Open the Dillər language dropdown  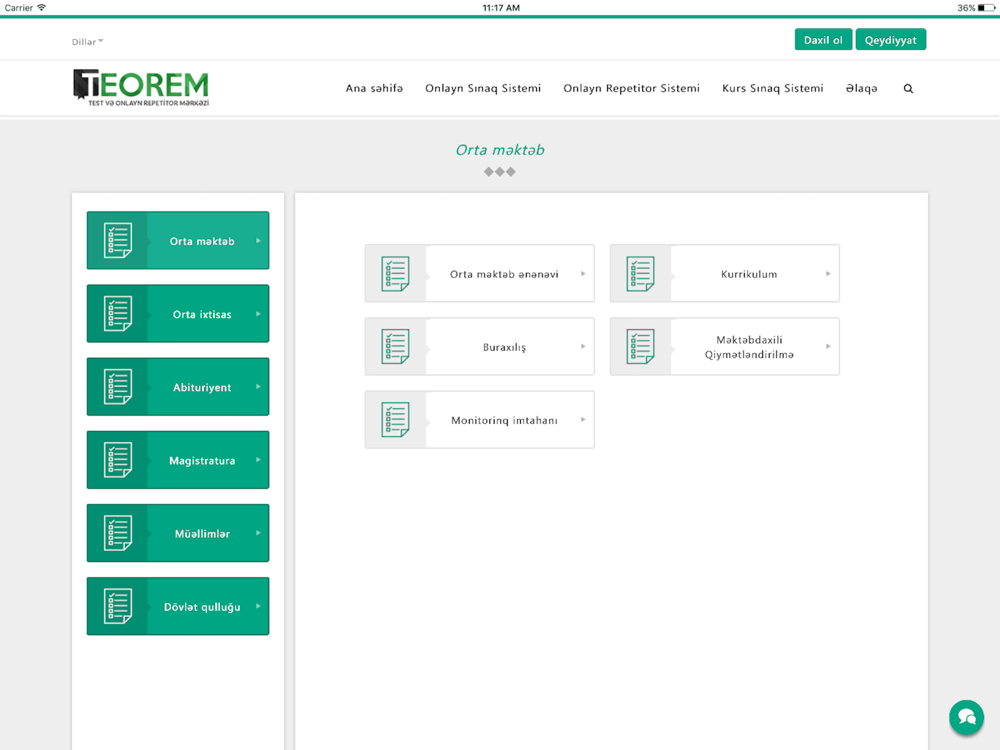click(x=87, y=41)
